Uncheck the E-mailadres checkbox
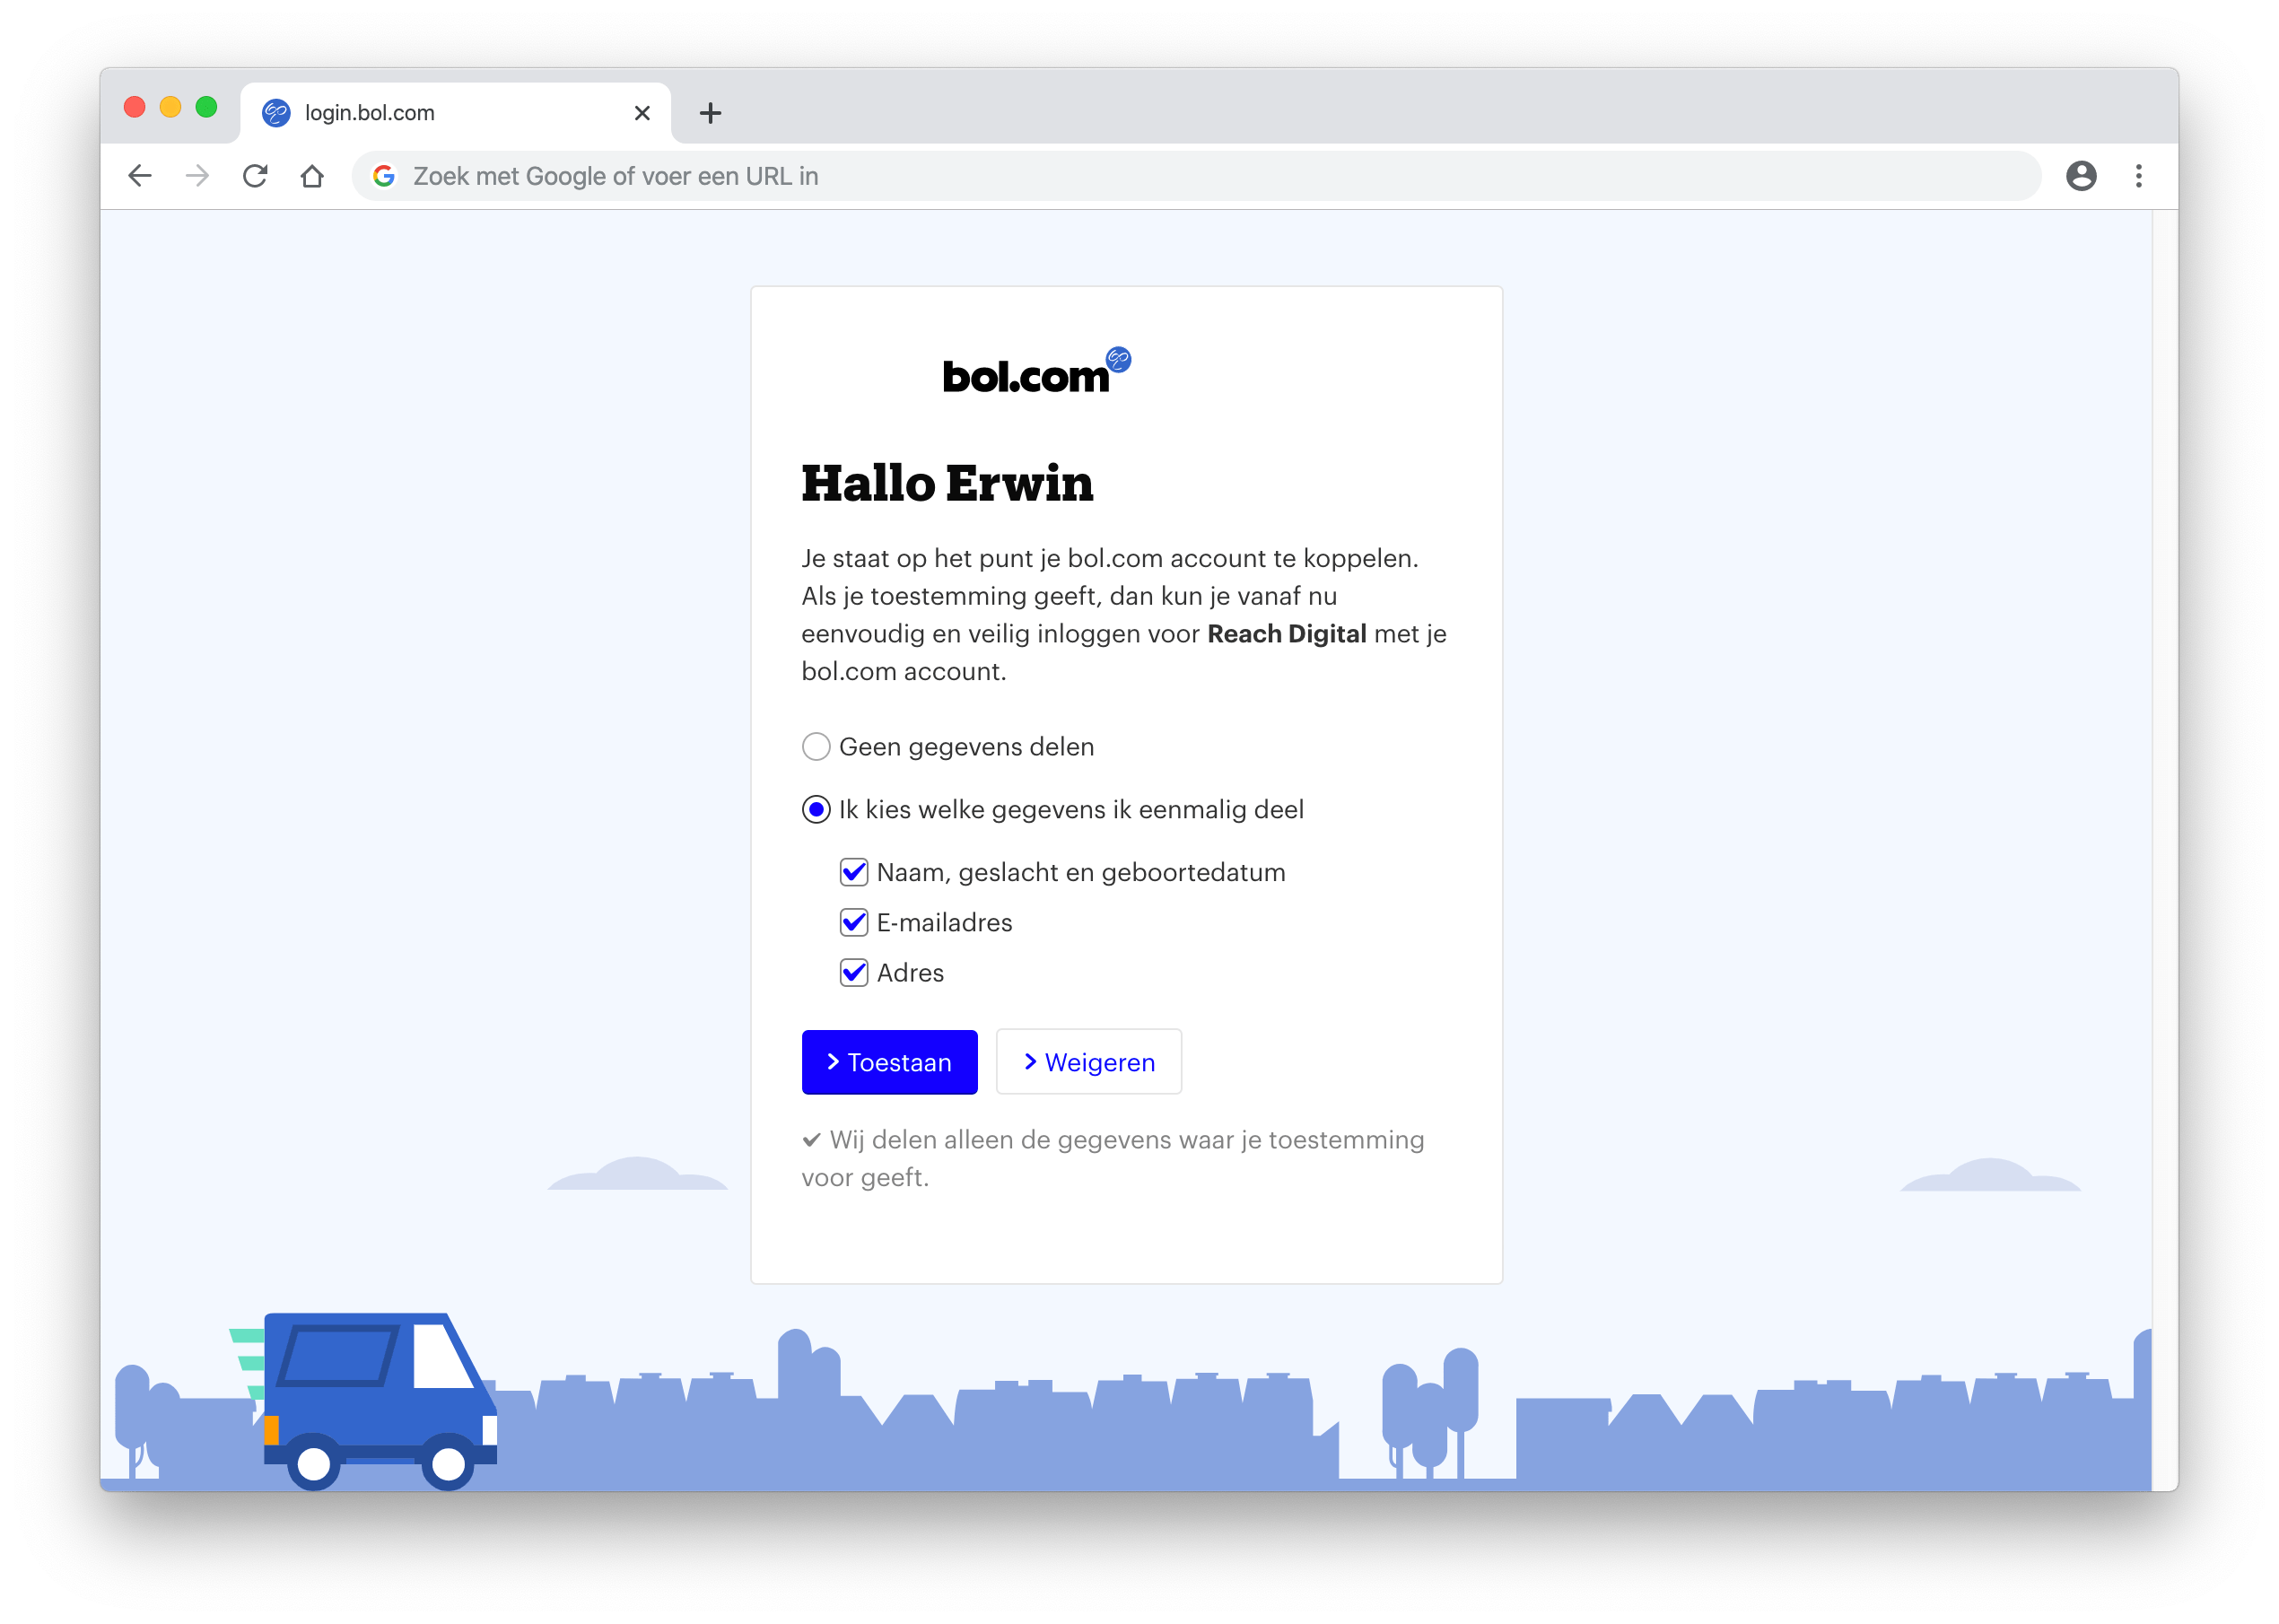The height and width of the screenshot is (1624, 2279). coord(854,922)
